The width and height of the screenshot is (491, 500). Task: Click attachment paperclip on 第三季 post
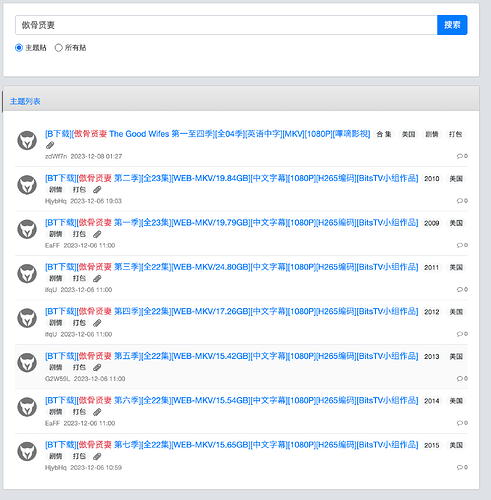[x=97, y=279]
